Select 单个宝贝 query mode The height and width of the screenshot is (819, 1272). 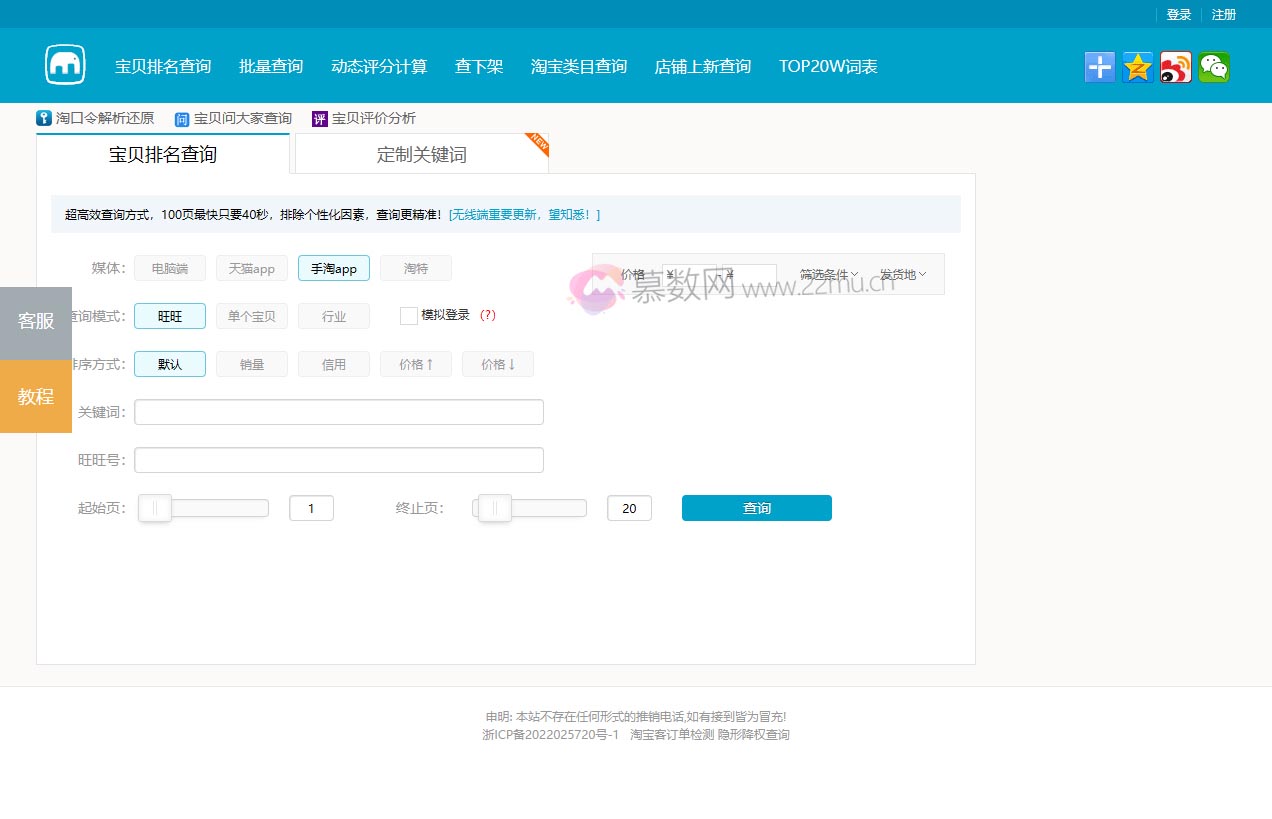coord(251,316)
